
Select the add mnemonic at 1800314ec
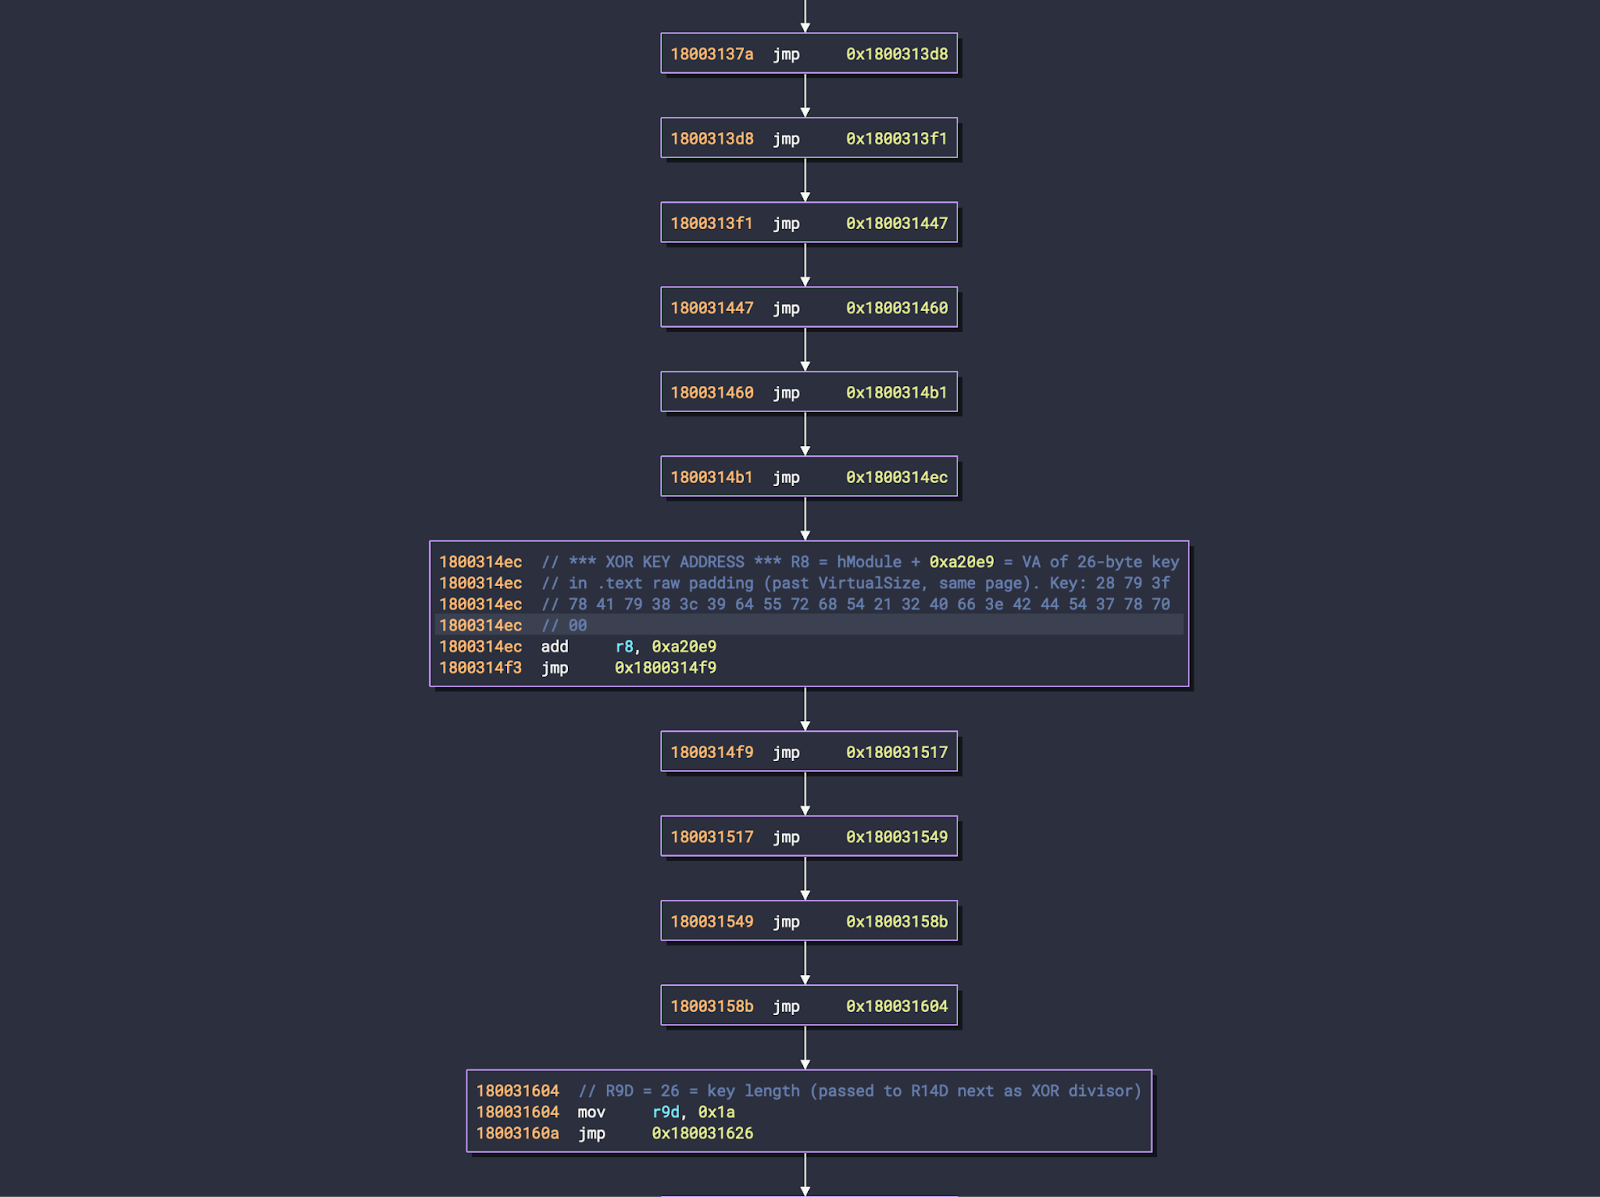[x=554, y=647]
